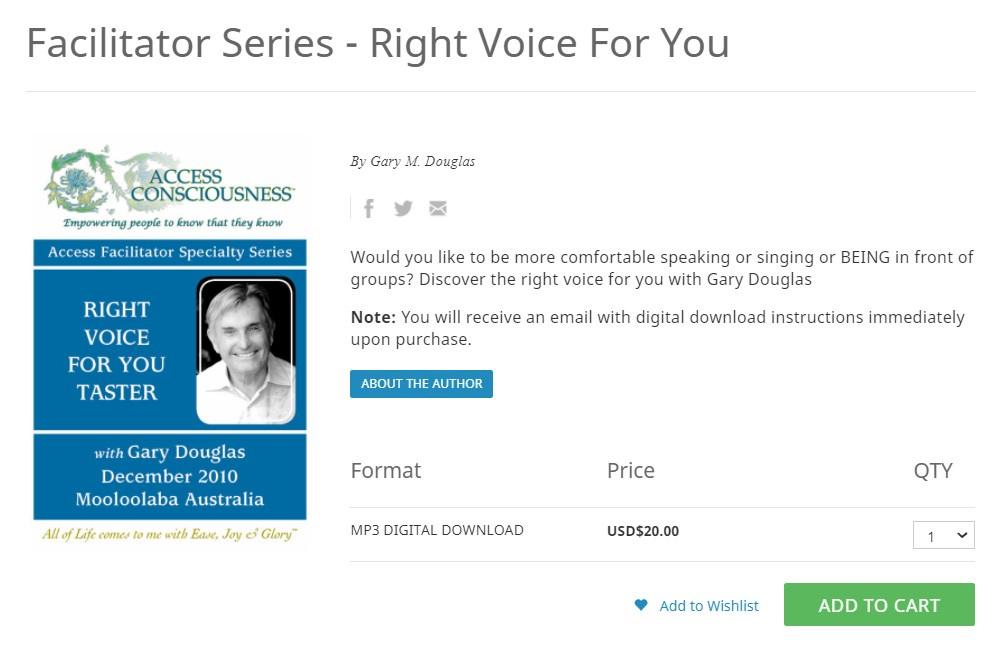
Task: Click the QTY column header
Action: (933, 470)
